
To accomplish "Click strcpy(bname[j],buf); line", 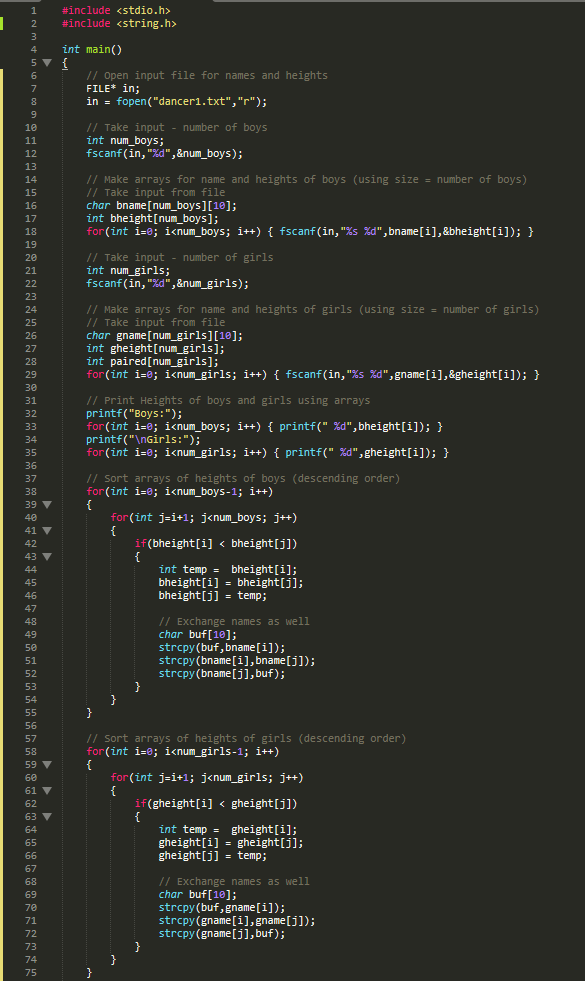I will tap(222, 674).
